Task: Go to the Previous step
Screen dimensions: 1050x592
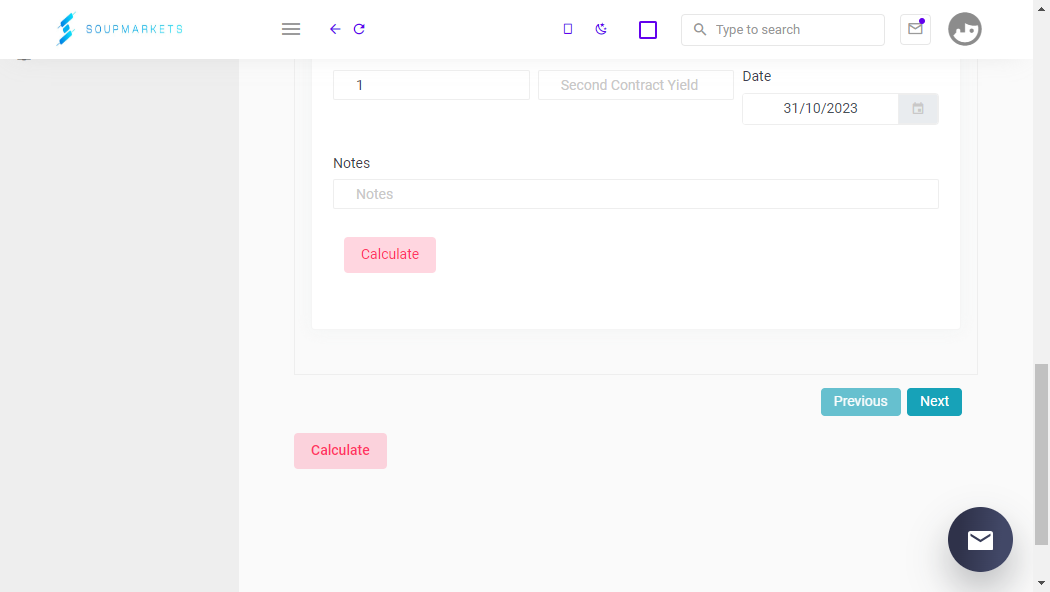Action: [860, 402]
